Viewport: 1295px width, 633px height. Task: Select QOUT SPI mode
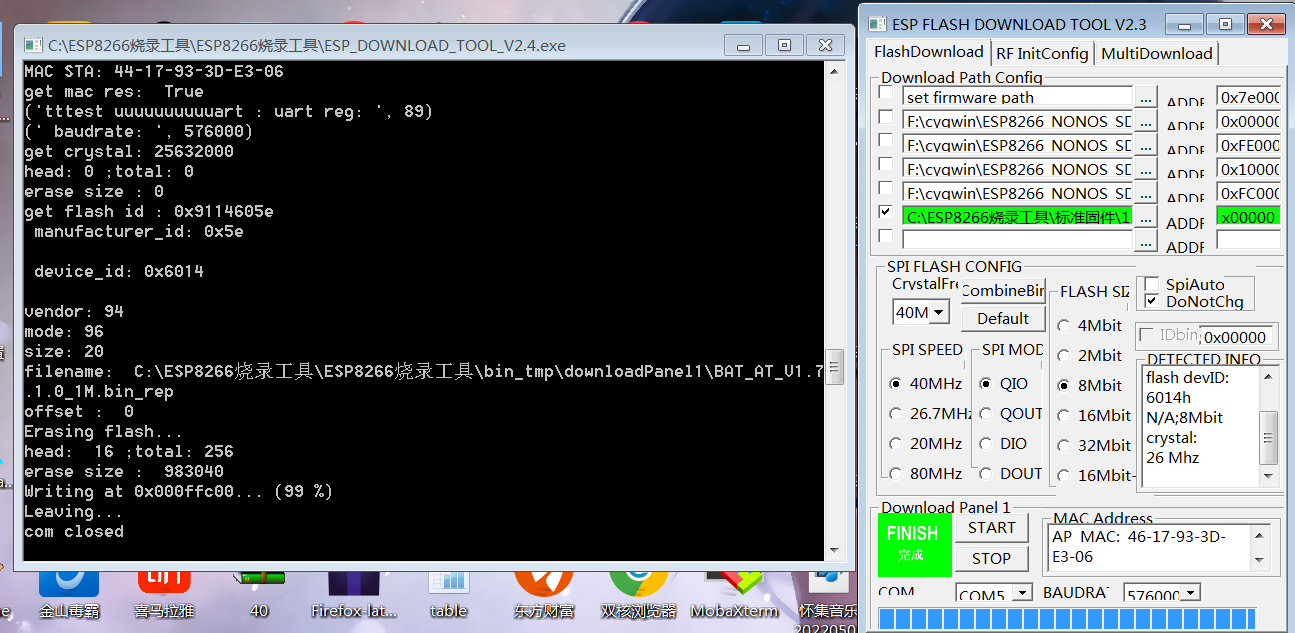pyautogui.click(x=986, y=413)
